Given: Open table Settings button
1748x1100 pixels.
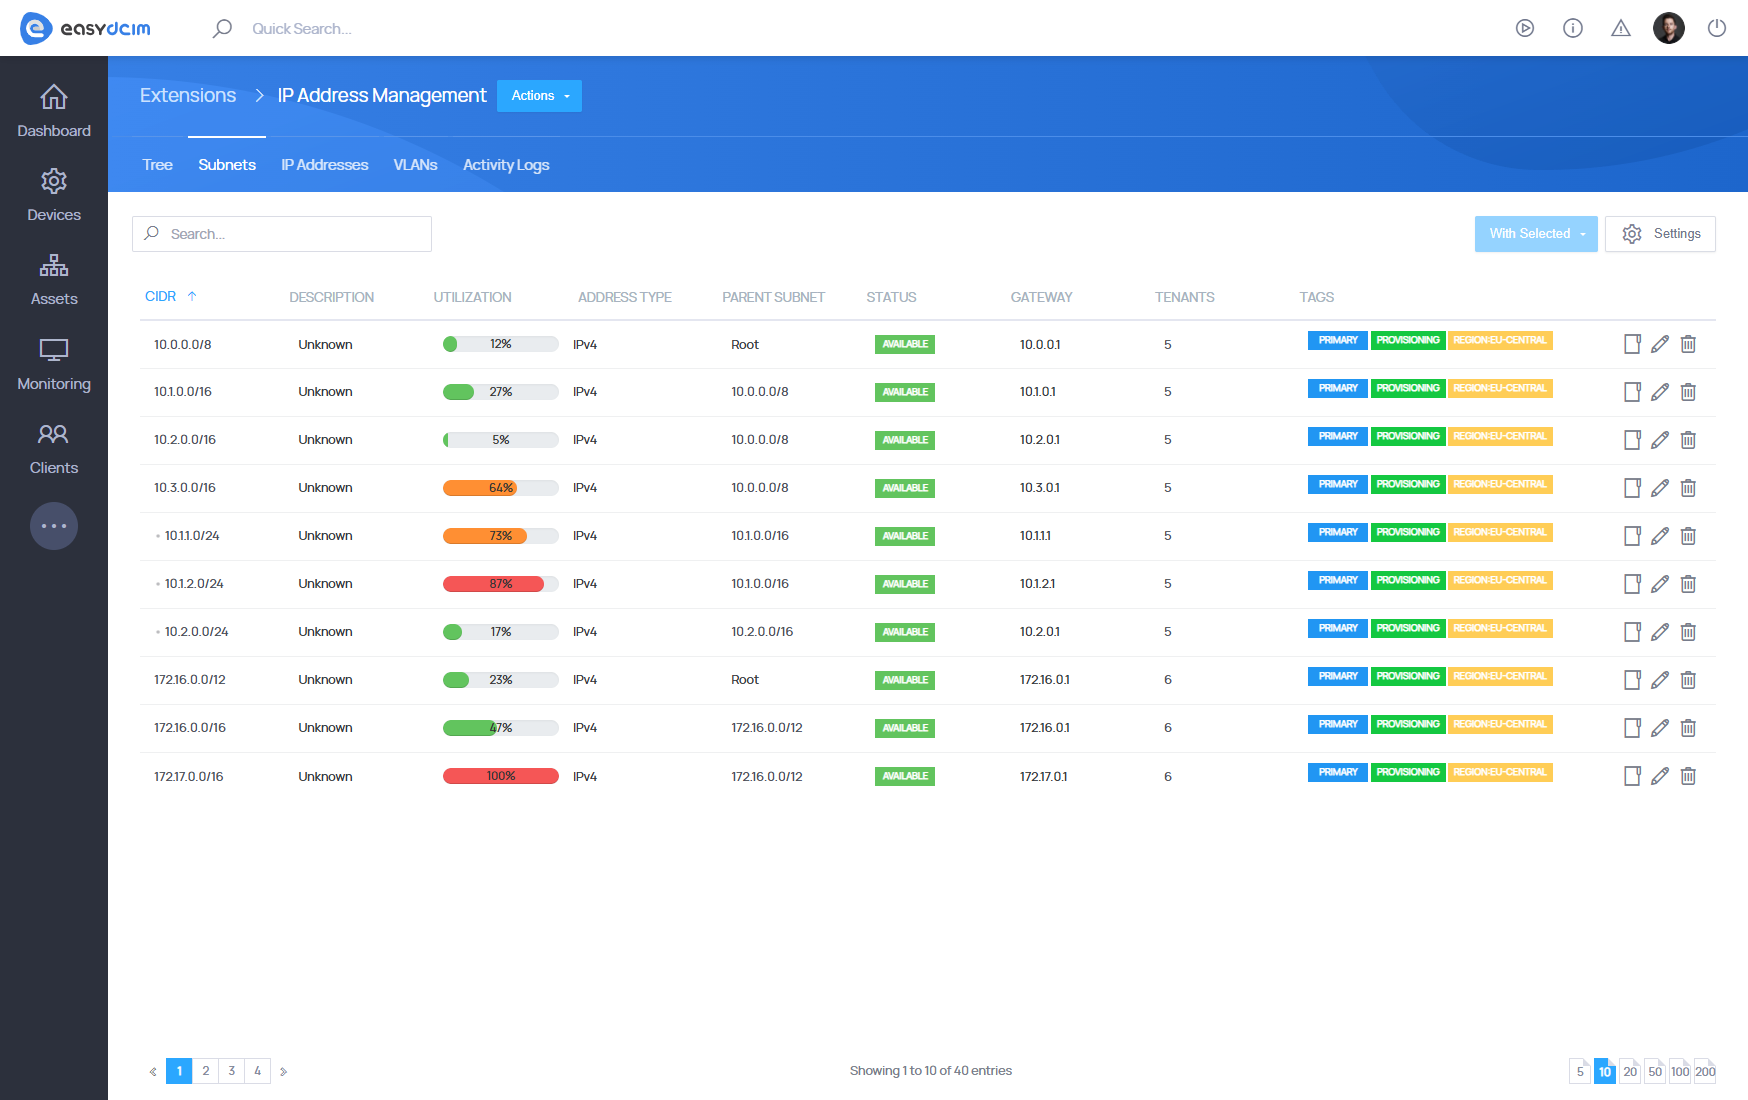Looking at the screenshot, I should tap(1660, 234).
